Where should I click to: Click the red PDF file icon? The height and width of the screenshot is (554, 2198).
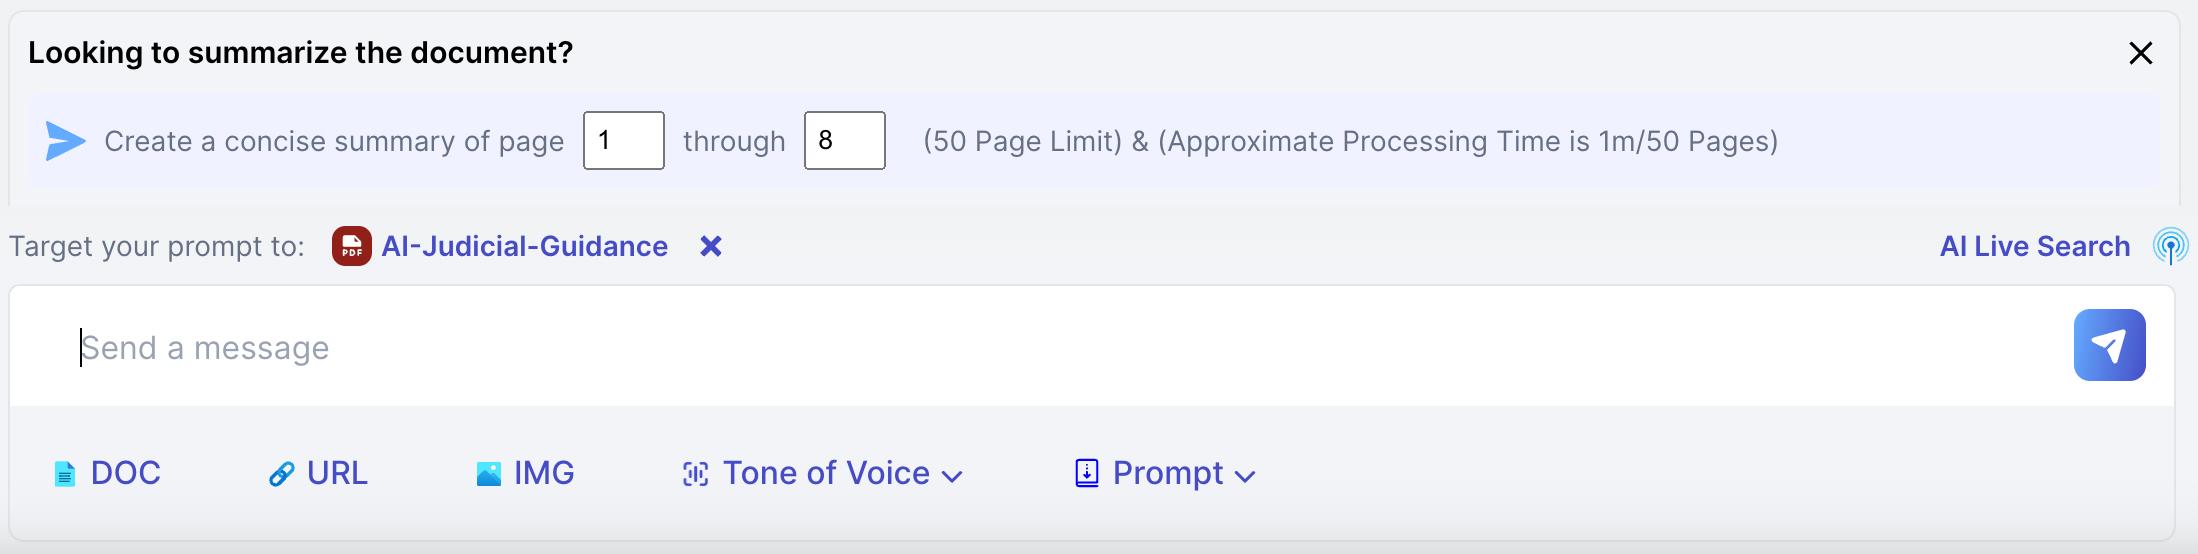click(x=352, y=246)
